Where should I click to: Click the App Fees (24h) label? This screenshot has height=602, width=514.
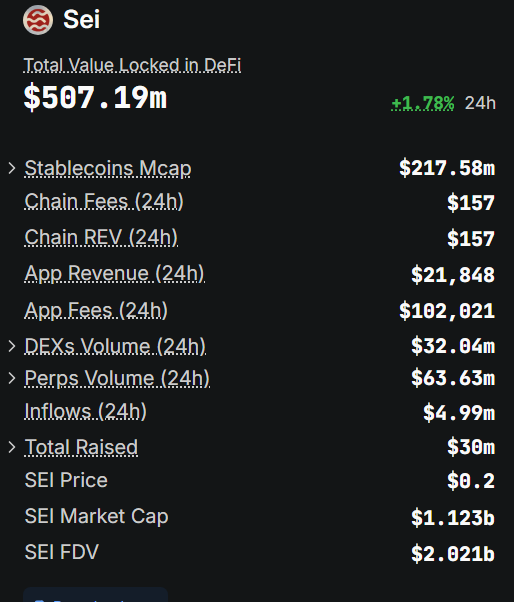[x=96, y=310]
